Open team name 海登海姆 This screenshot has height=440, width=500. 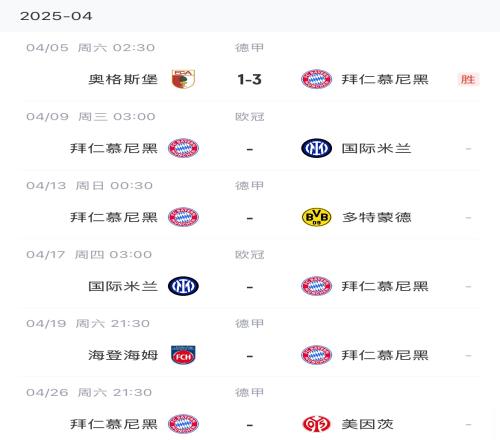click(123, 355)
